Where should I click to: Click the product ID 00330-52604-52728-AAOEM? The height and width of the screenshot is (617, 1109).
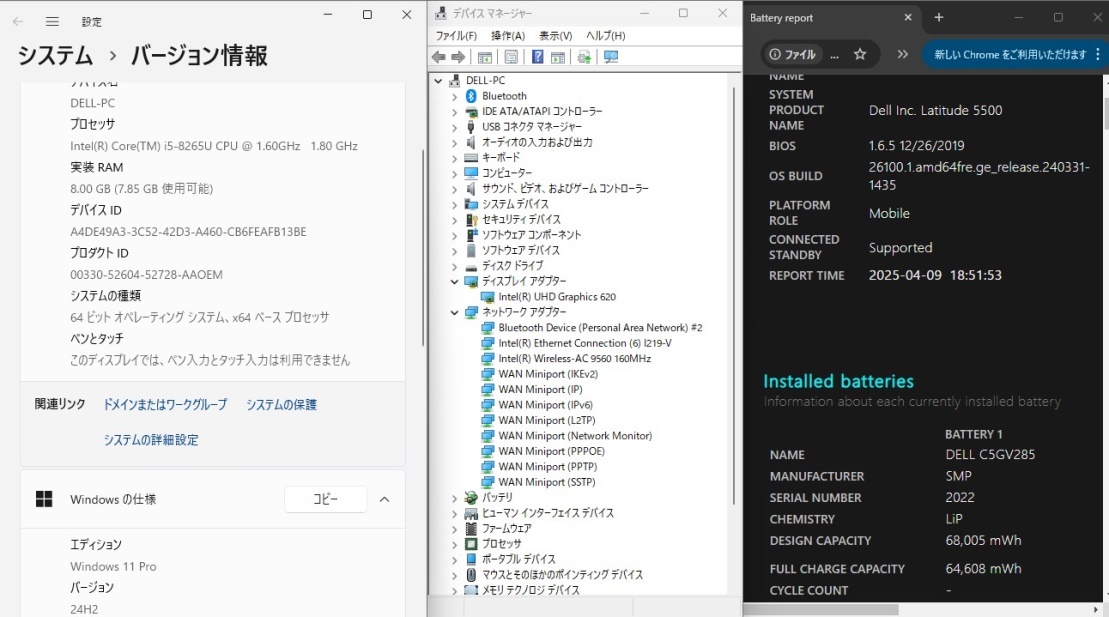[x=146, y=275]
